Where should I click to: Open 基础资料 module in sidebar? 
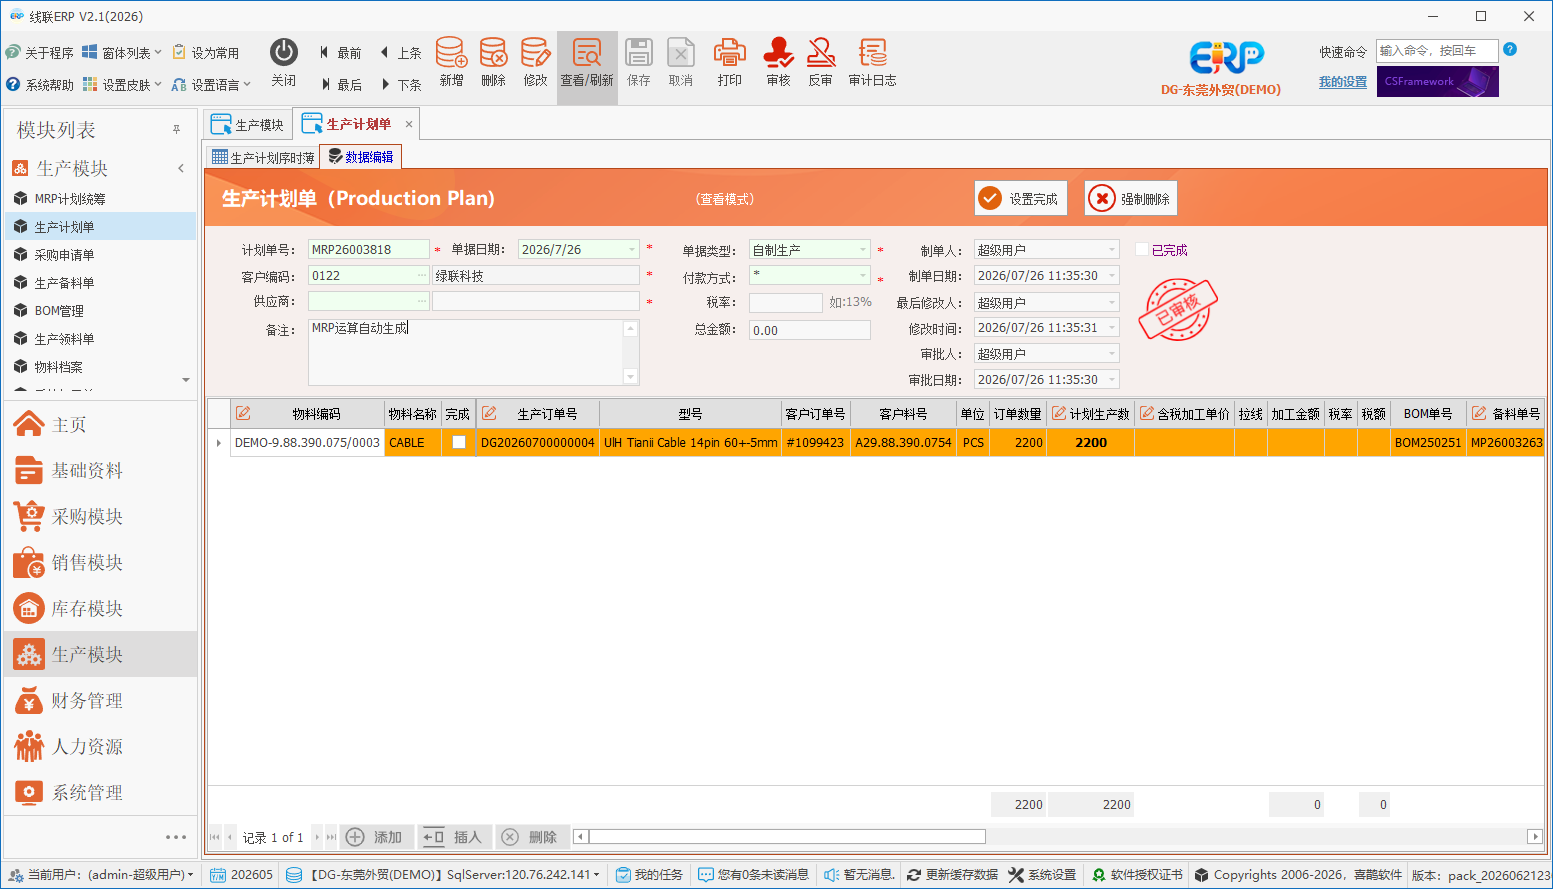(100, 471)
